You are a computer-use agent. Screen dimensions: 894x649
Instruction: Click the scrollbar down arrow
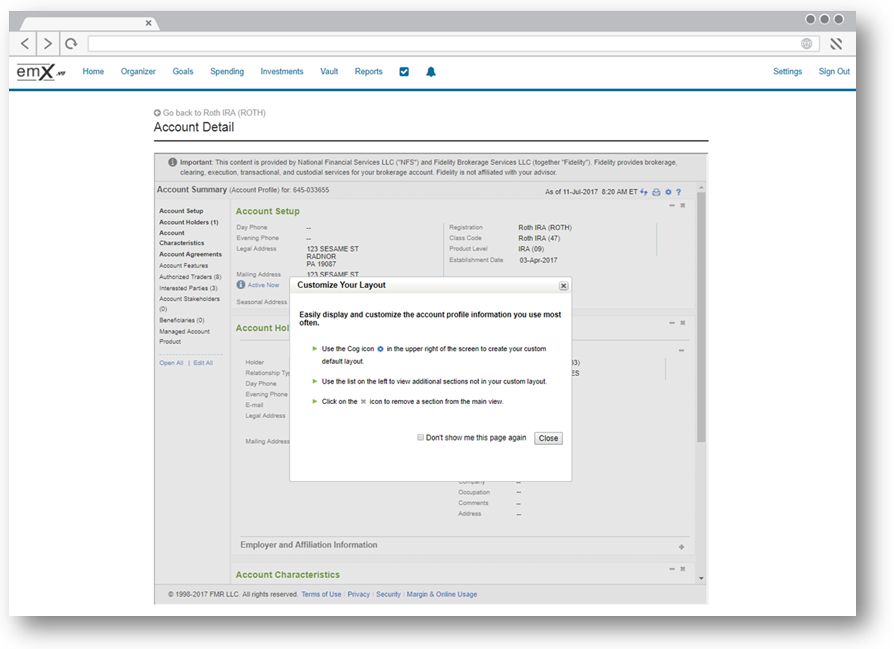pyautogui.click(x=701, y=578)
